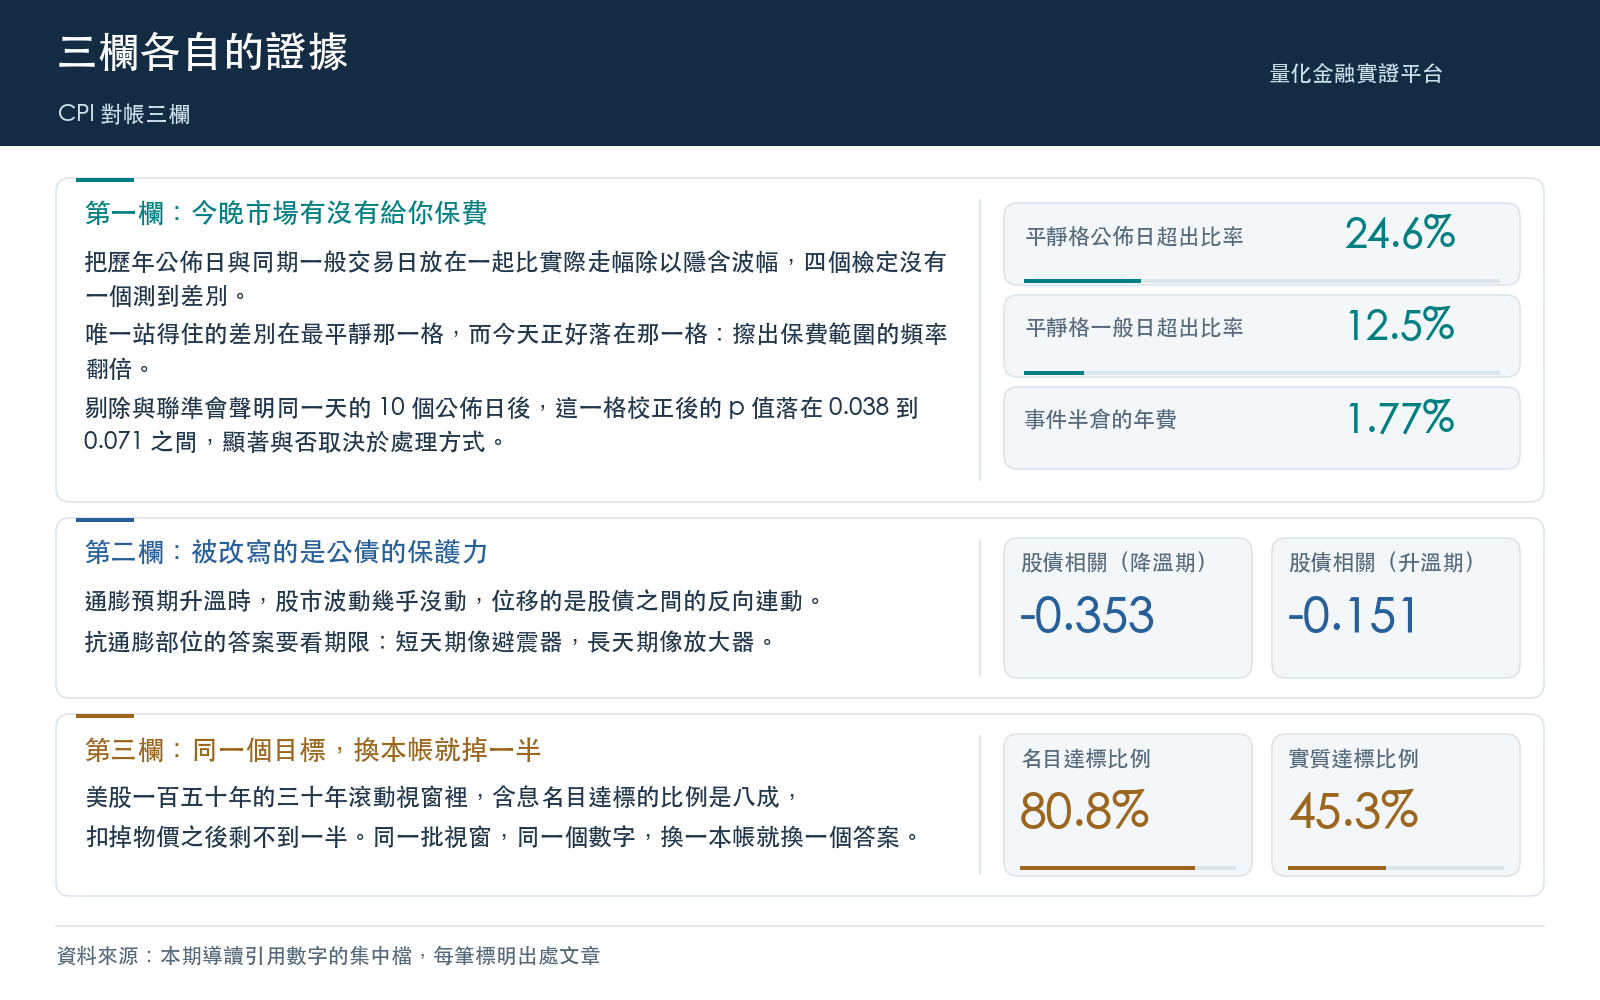Screen dimensions: 1600x1000
Task: Click the 24.6% value
Action: (x=1400, y=234)
